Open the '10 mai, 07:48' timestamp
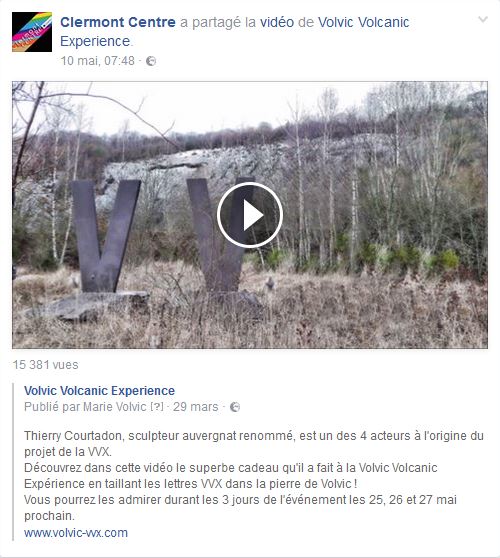This screenshot has width=500, height=558. [98, 61]
